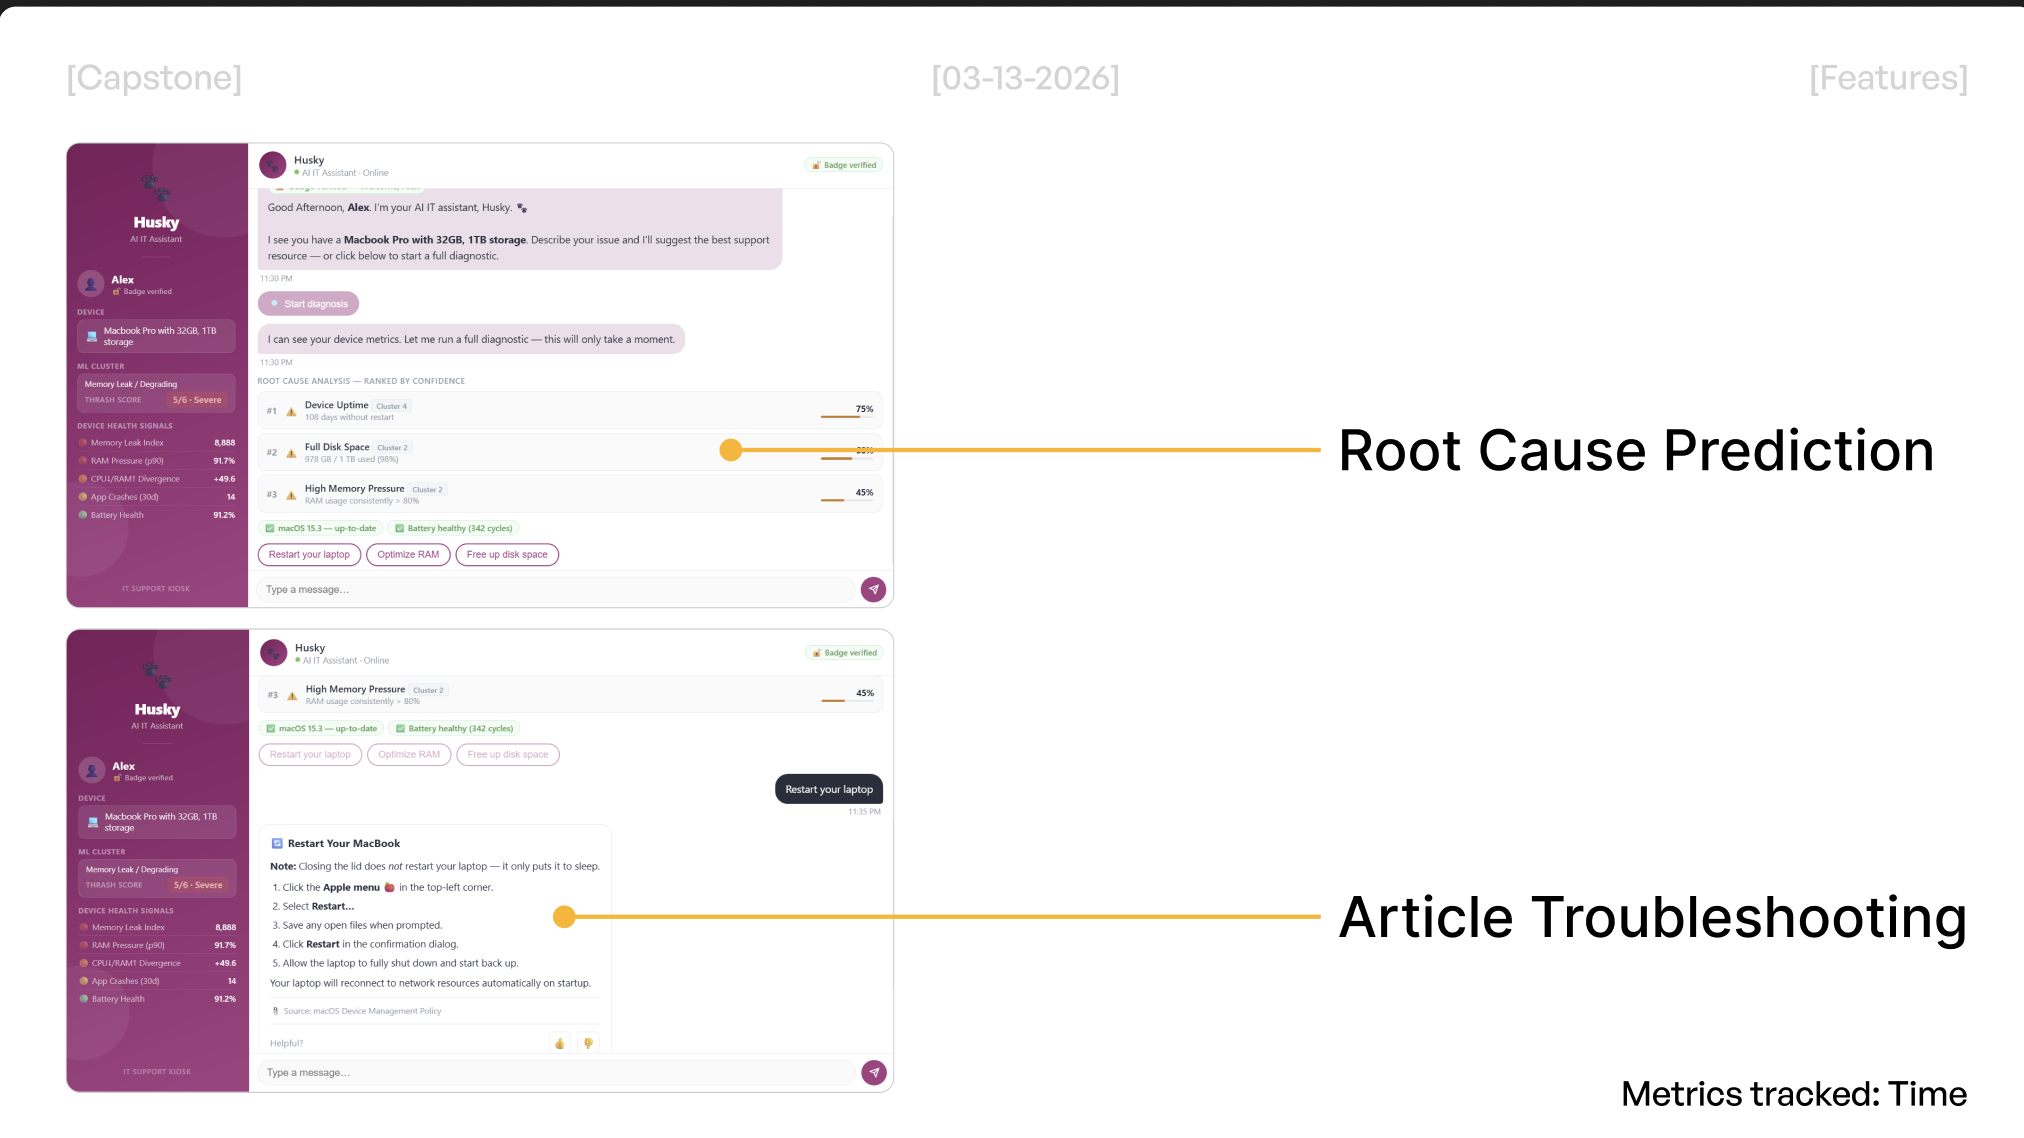Click warning icon beside Device Uptime
This screenshot has height=1138, width=2024.
(x=291, y=411)
